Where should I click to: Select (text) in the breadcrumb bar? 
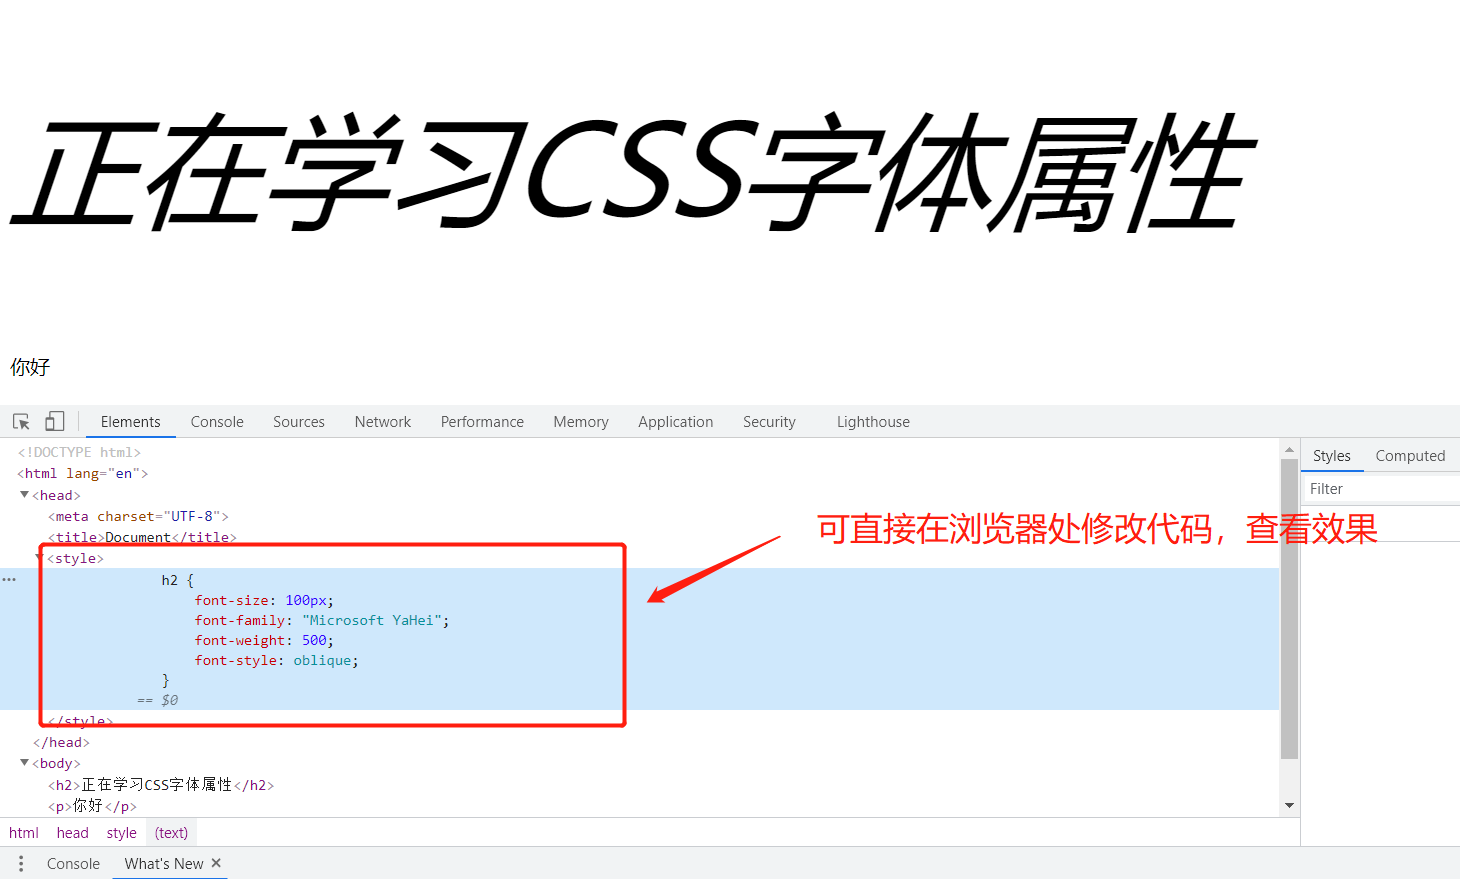(170, 832)
